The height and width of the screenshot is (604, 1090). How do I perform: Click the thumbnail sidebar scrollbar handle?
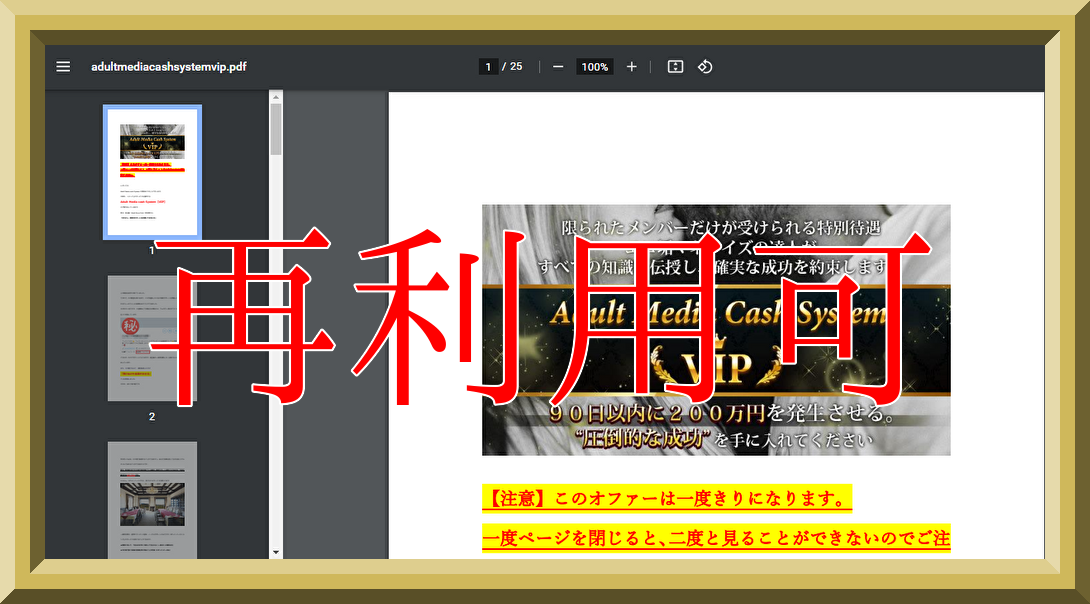coord(276,130)
